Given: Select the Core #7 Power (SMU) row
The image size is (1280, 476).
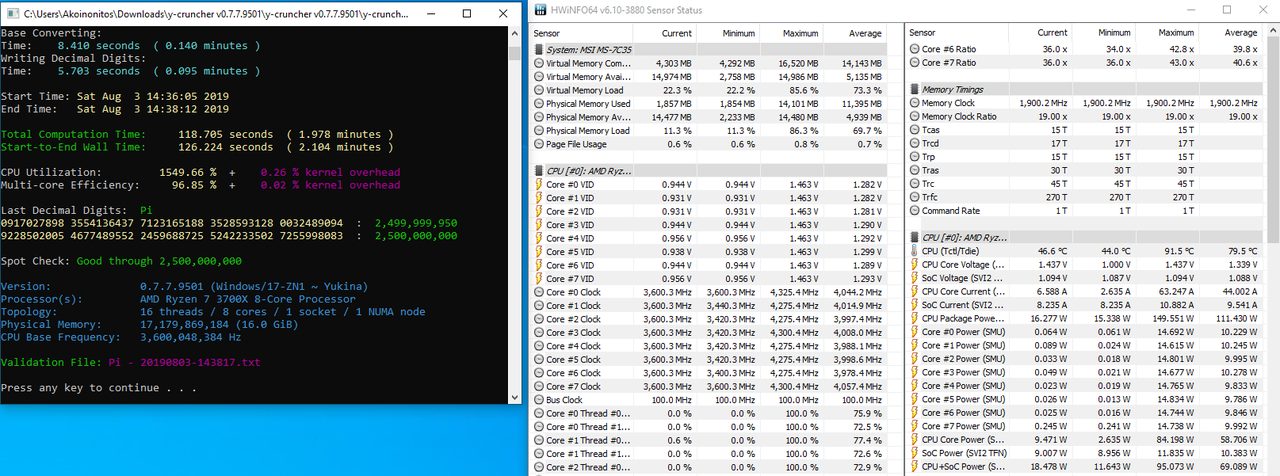Looking at the screenshot, I should (1086, 427).
